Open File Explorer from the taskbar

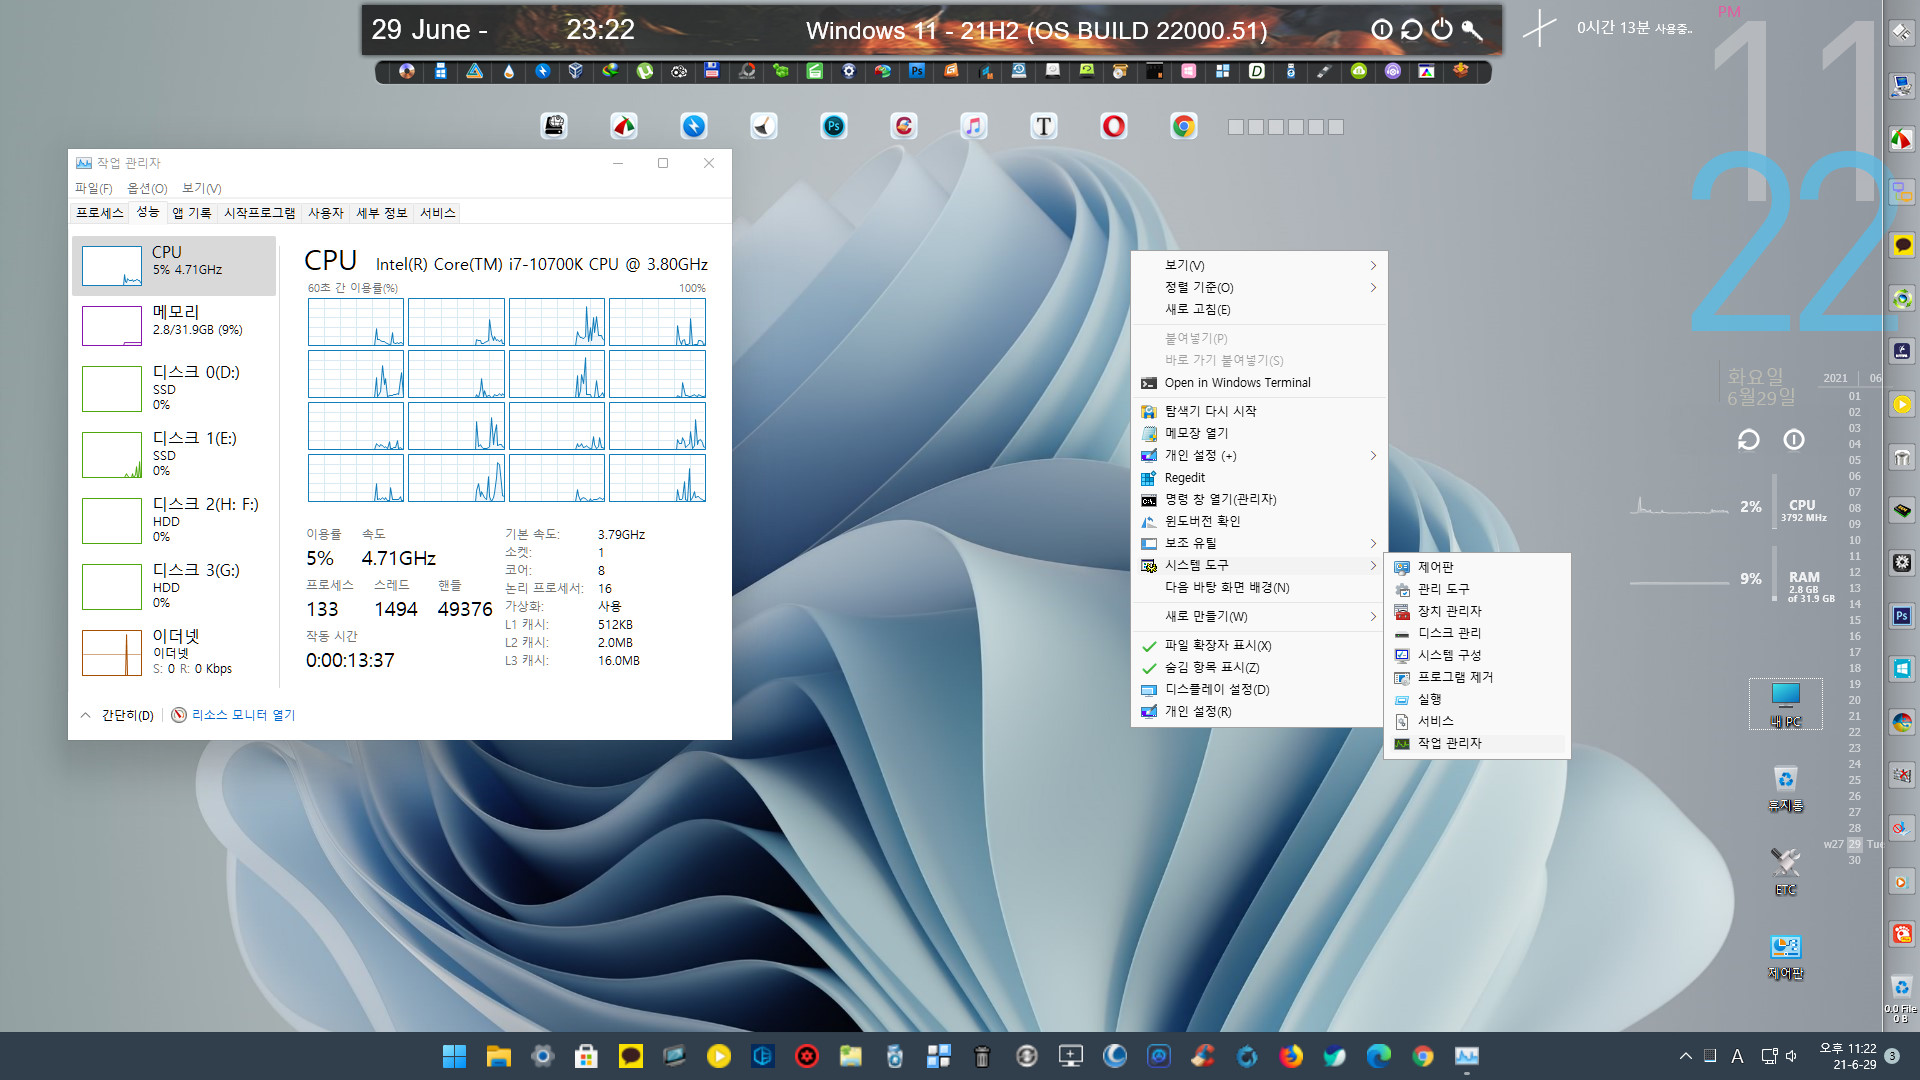(498, 1056)
